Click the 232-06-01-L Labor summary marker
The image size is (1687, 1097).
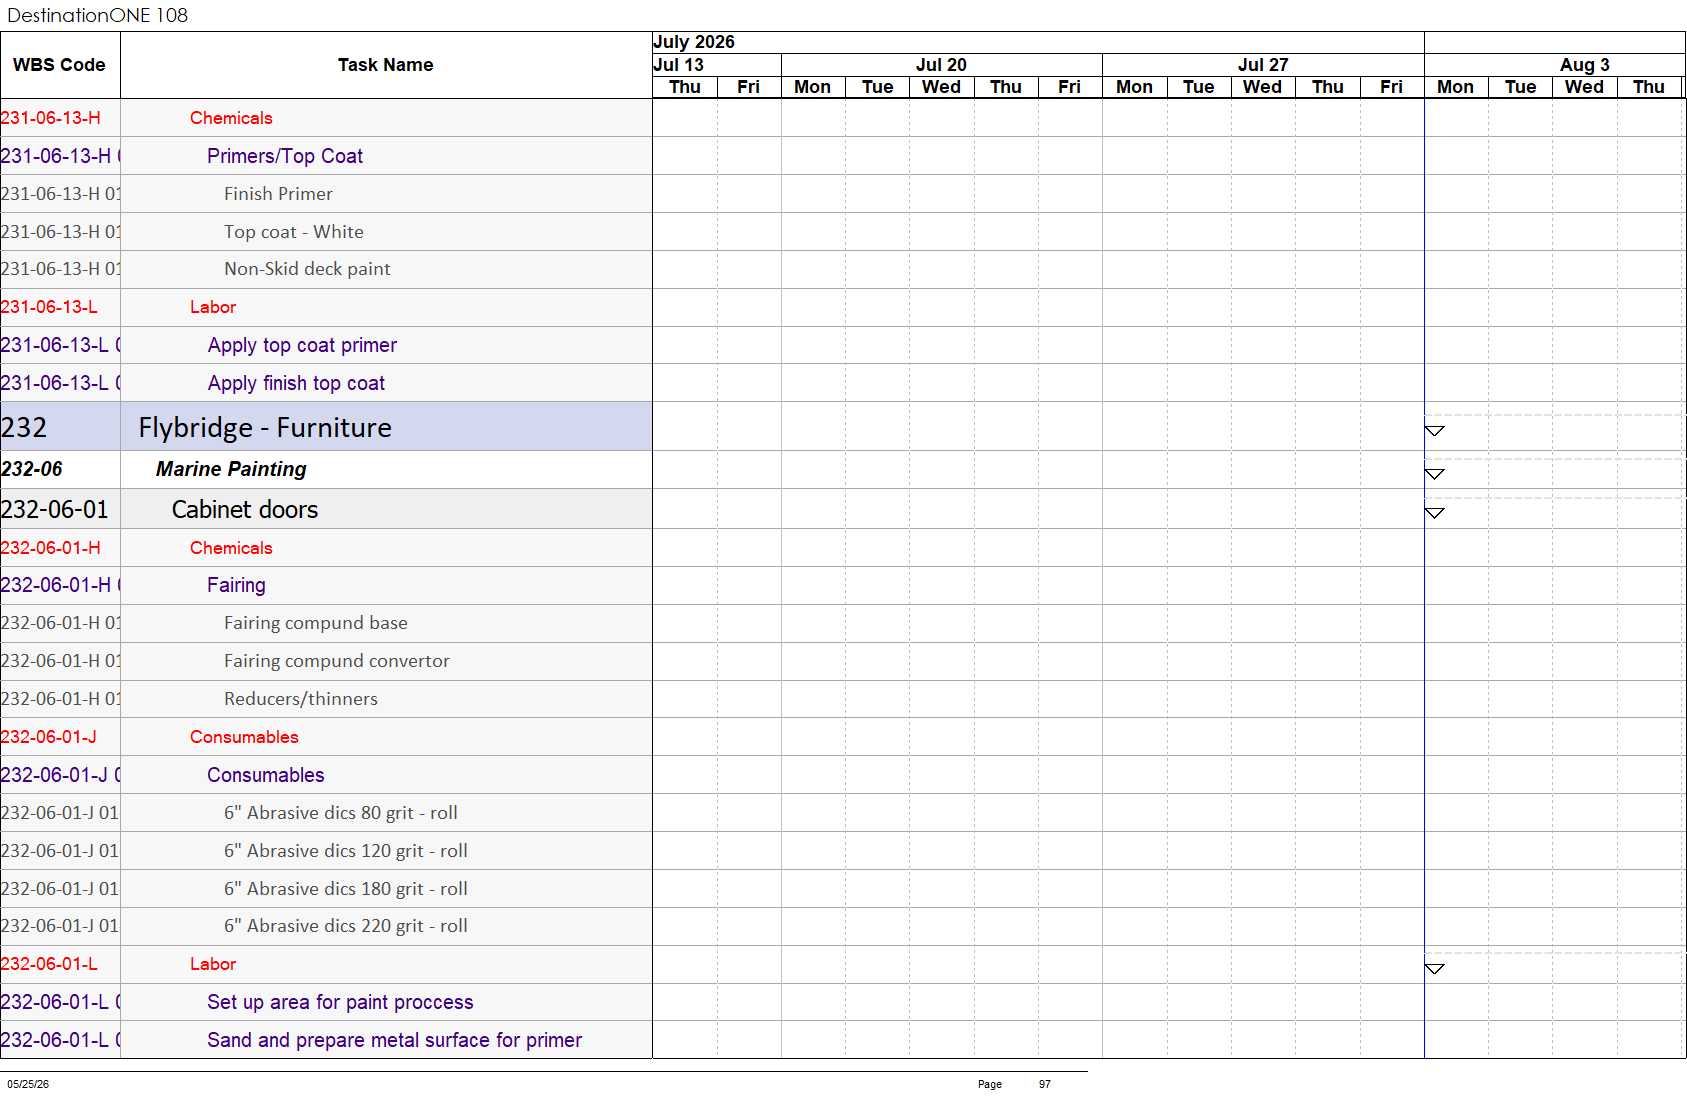(1434, 968)
